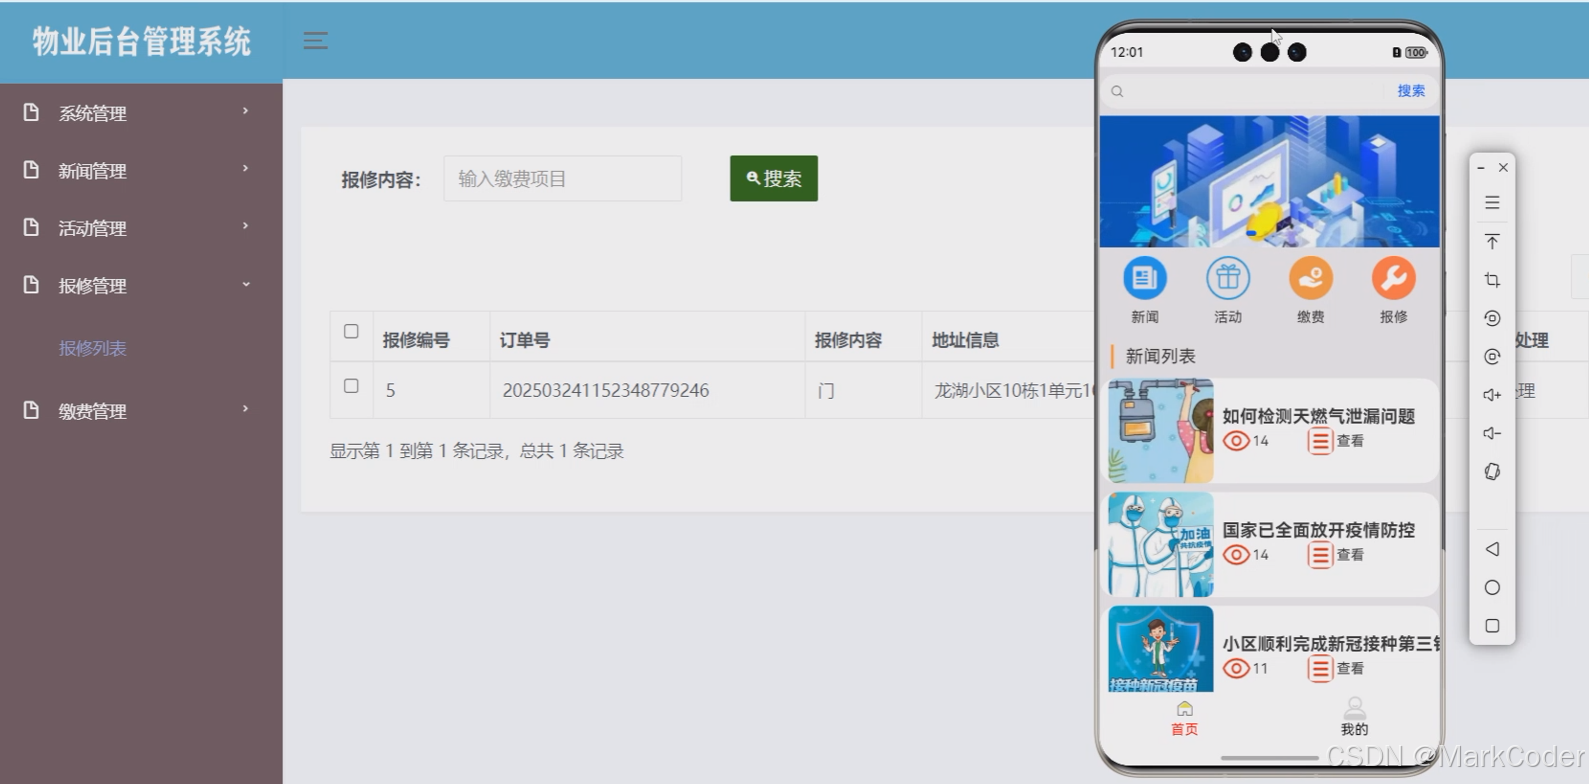Open 缴费管理 sidebar menu
Viewport: 1589px width, 784px height.
coord(141,411)
